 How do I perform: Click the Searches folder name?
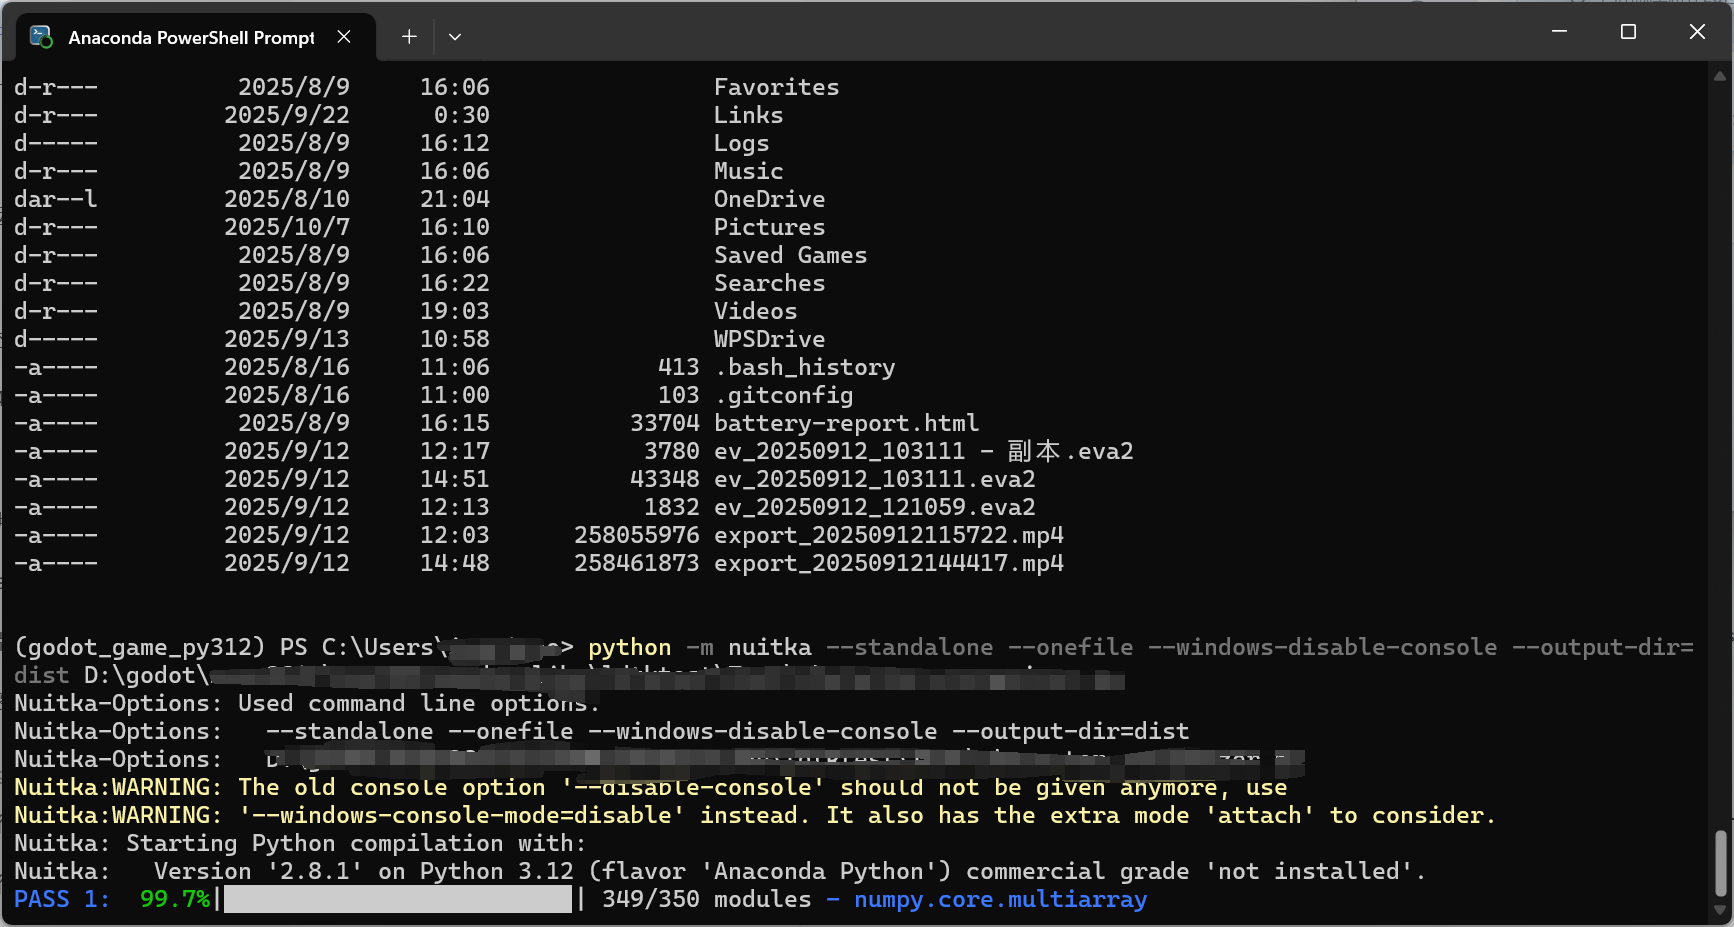coord(769,283)
